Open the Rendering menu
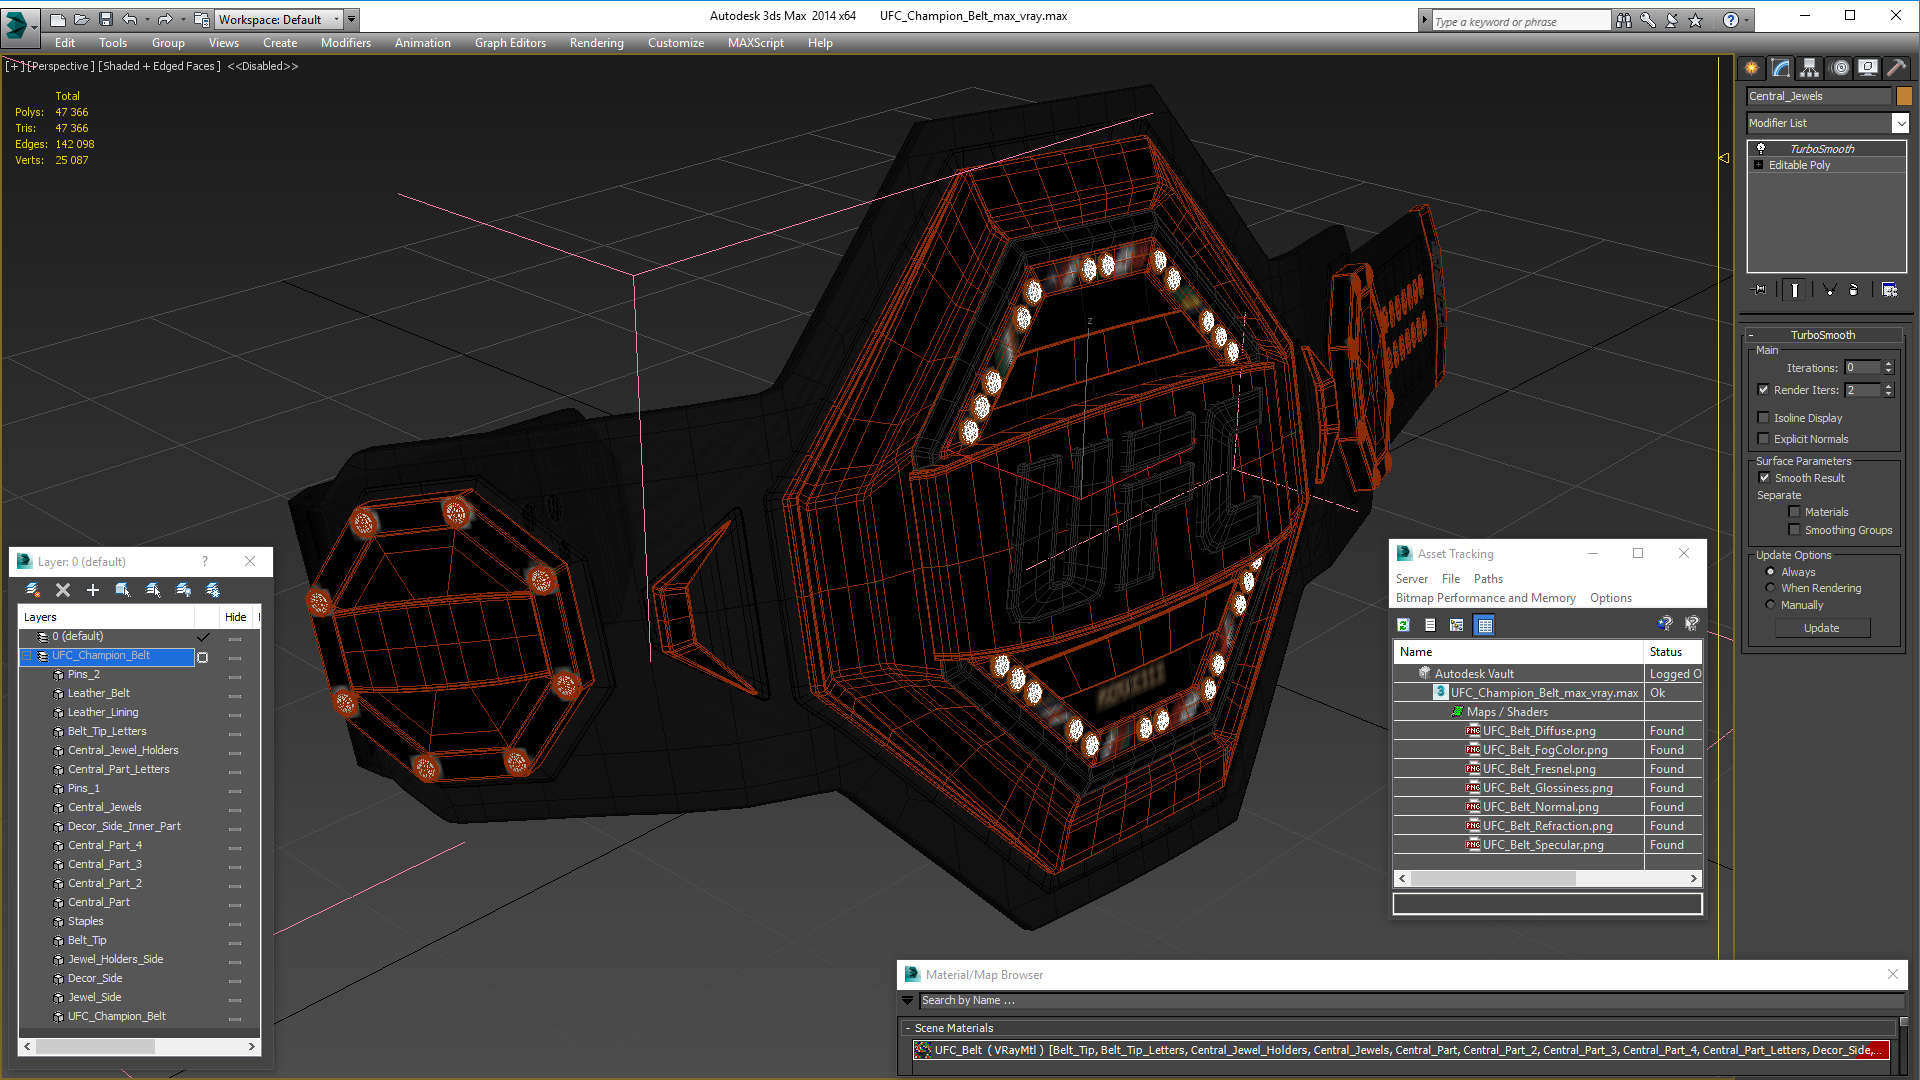 597,43
